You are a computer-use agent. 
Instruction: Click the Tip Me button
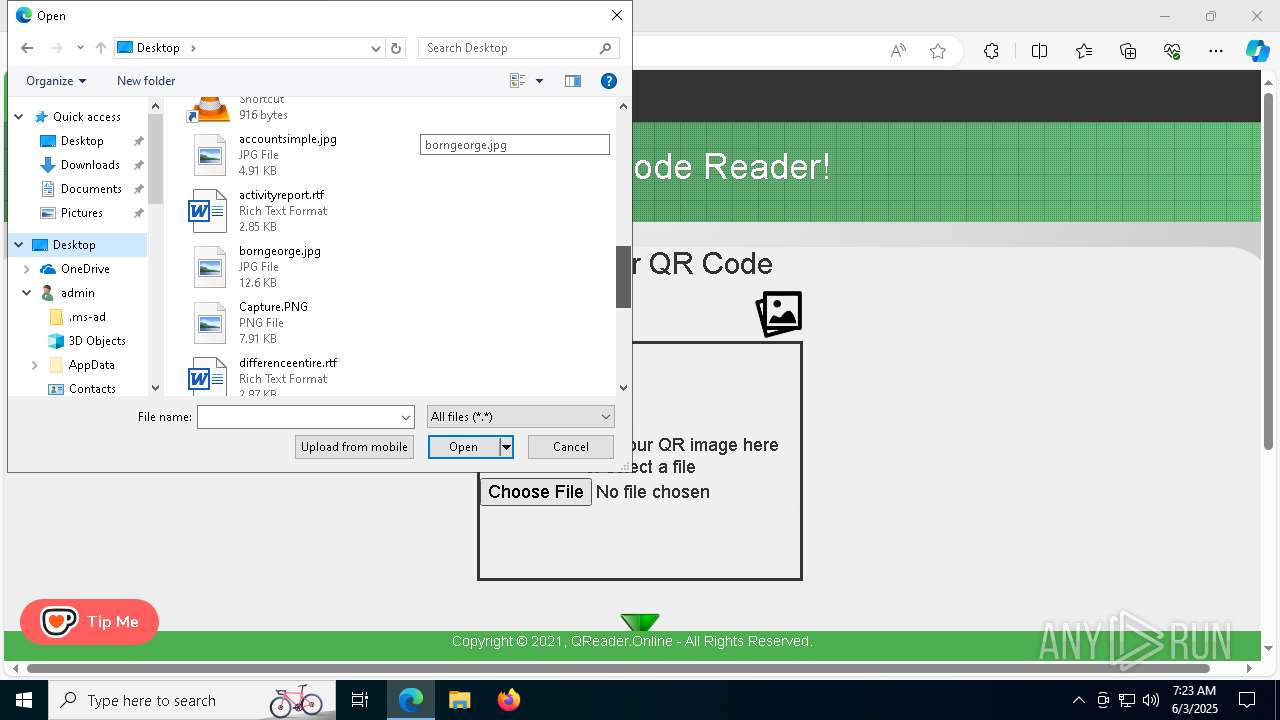coord(89,622)
